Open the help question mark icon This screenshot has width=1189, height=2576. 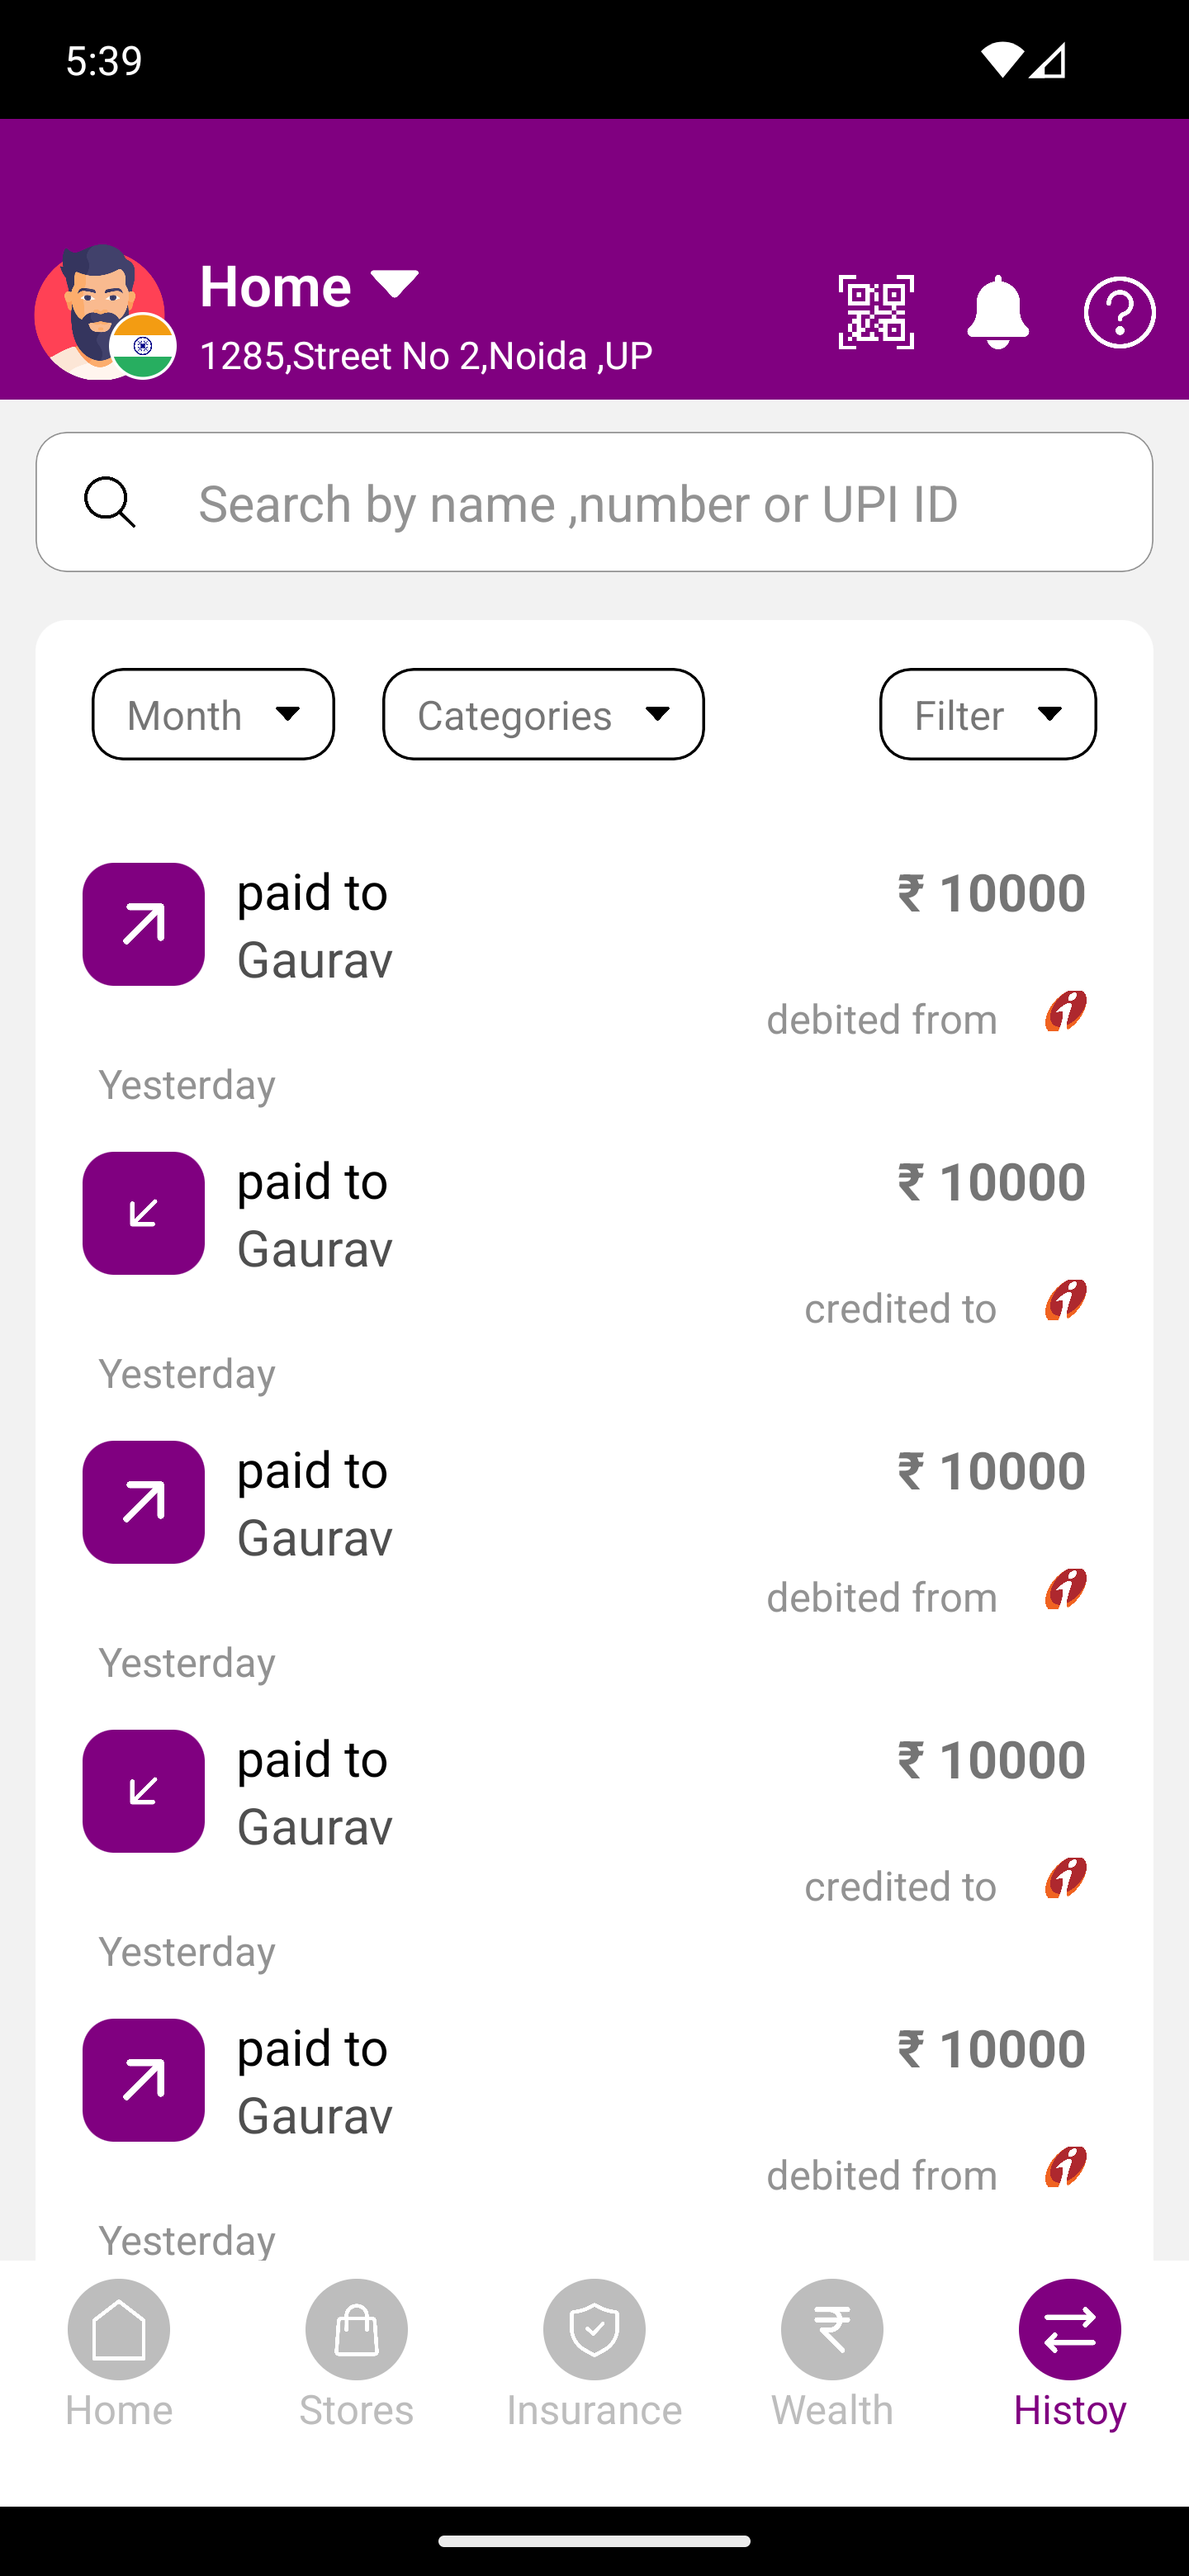[x=1119, y=313]
